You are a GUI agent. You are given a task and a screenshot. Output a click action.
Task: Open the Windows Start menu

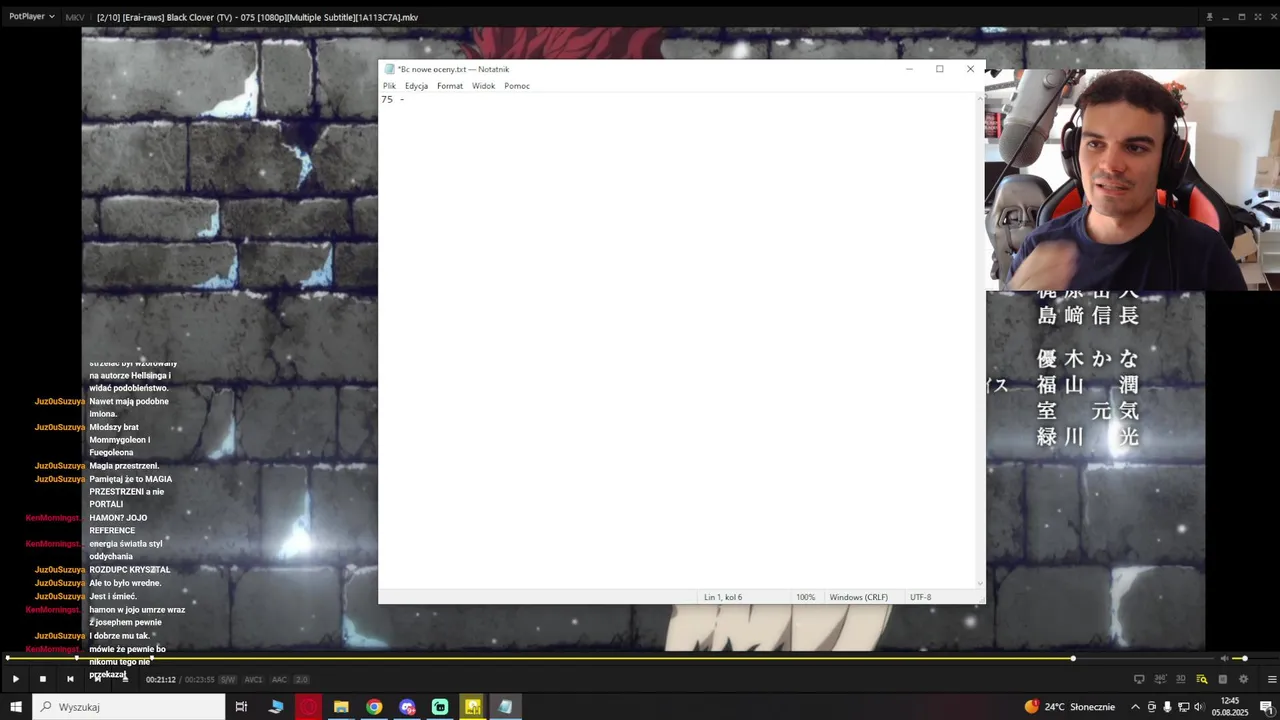[16, 707]
